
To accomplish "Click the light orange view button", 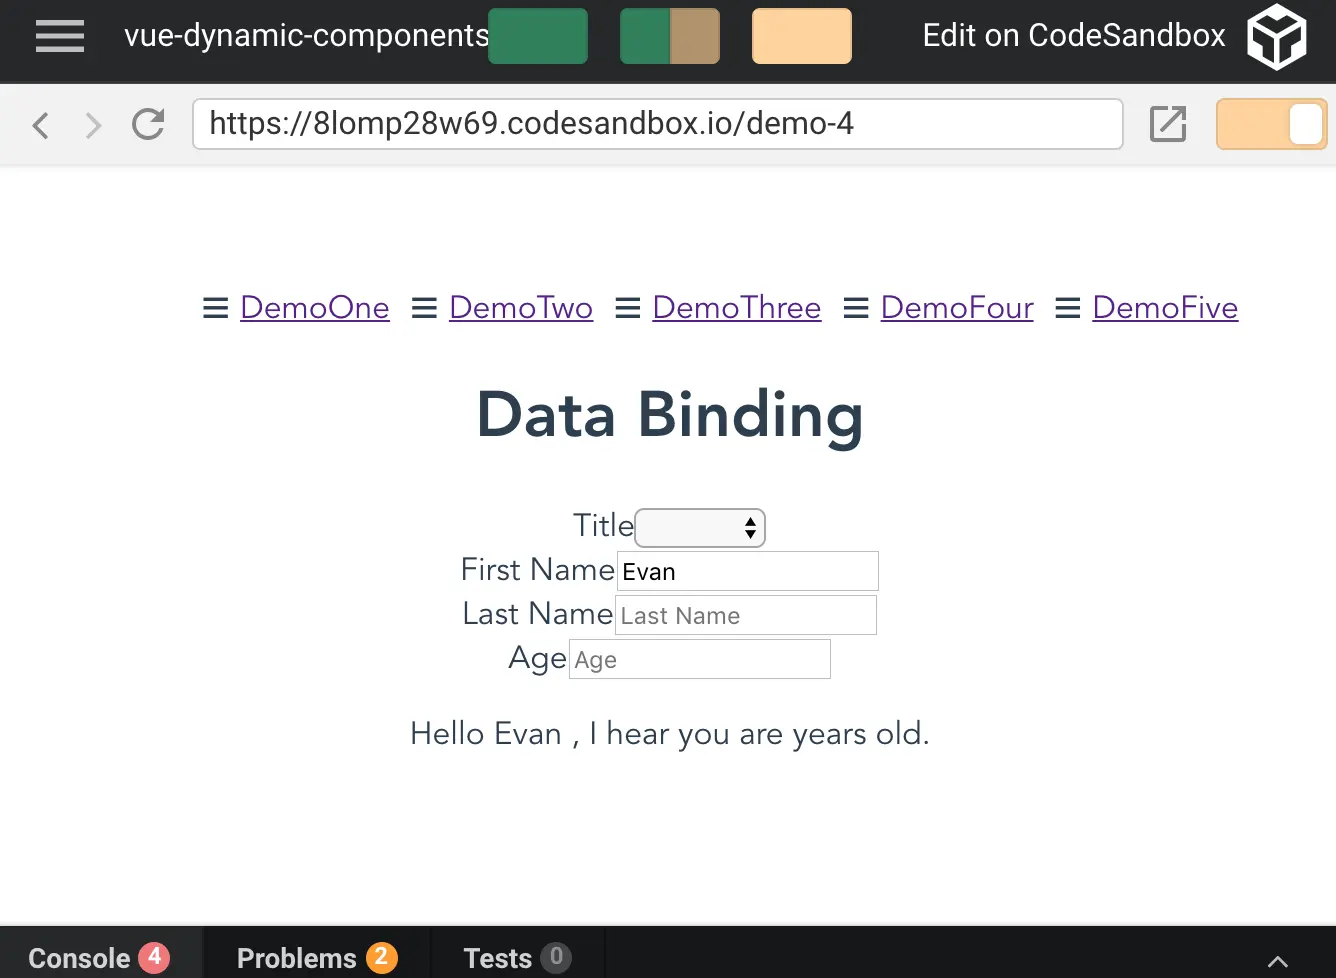I will [802, 36].
